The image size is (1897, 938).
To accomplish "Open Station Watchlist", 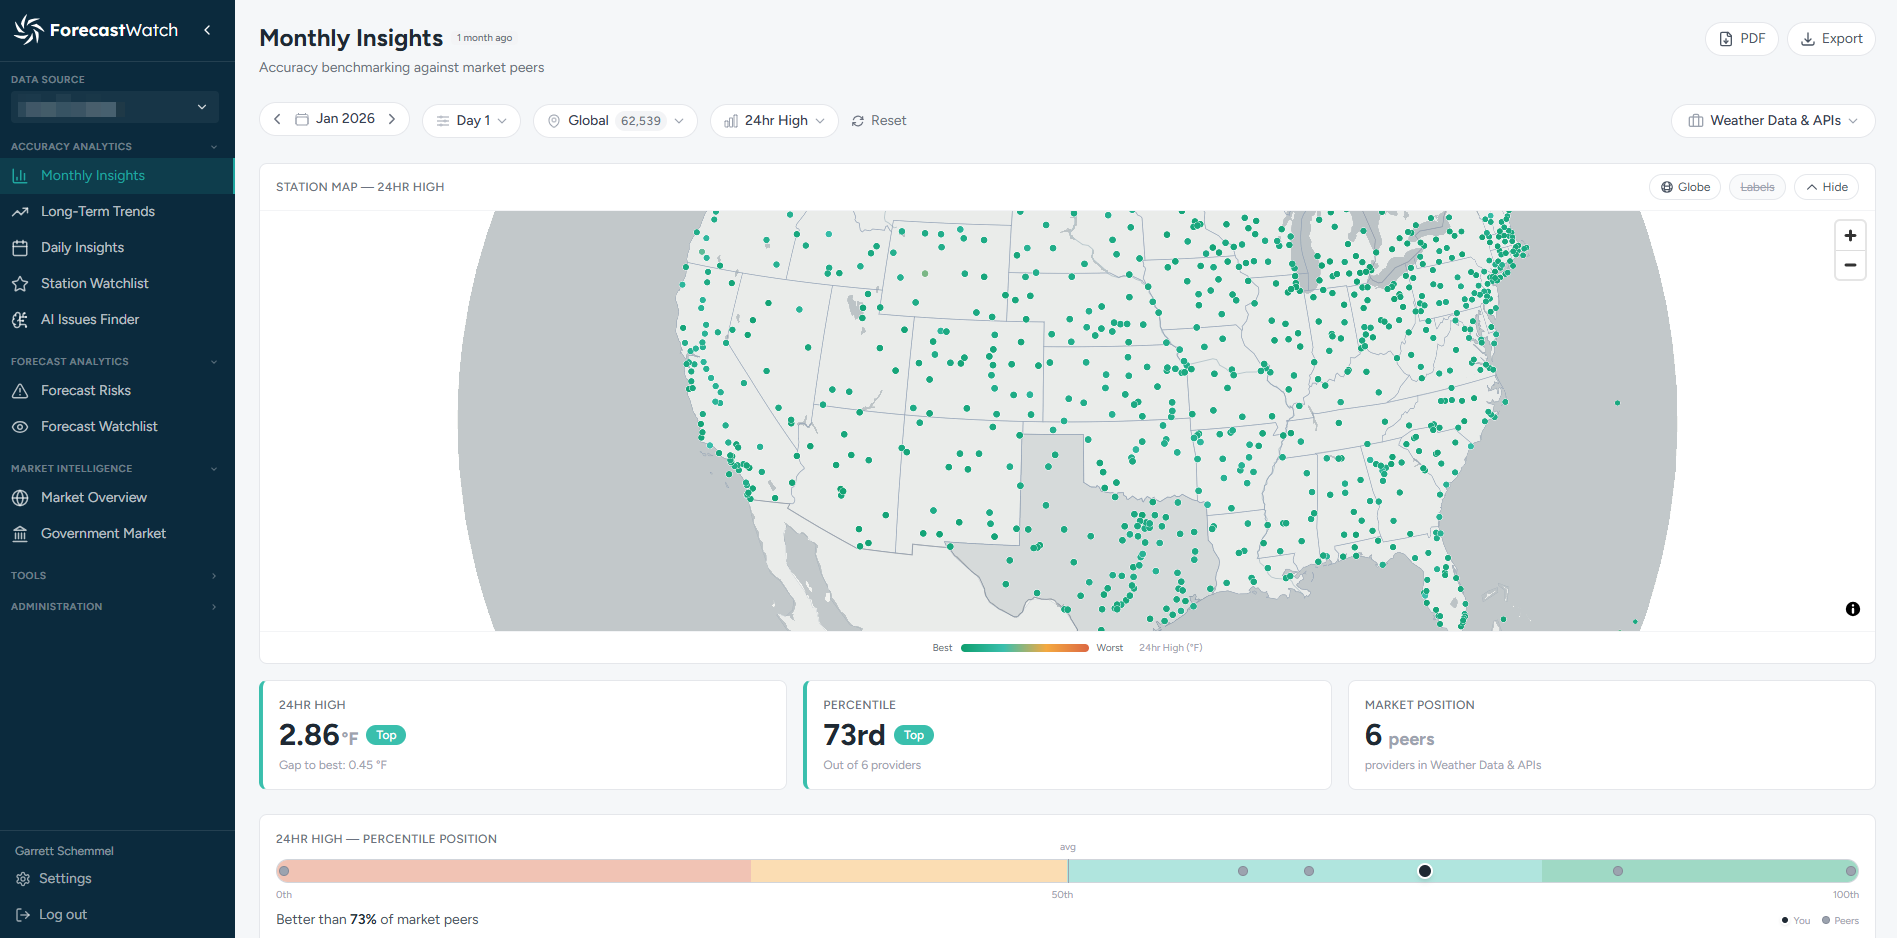I will tap(117, 284).
